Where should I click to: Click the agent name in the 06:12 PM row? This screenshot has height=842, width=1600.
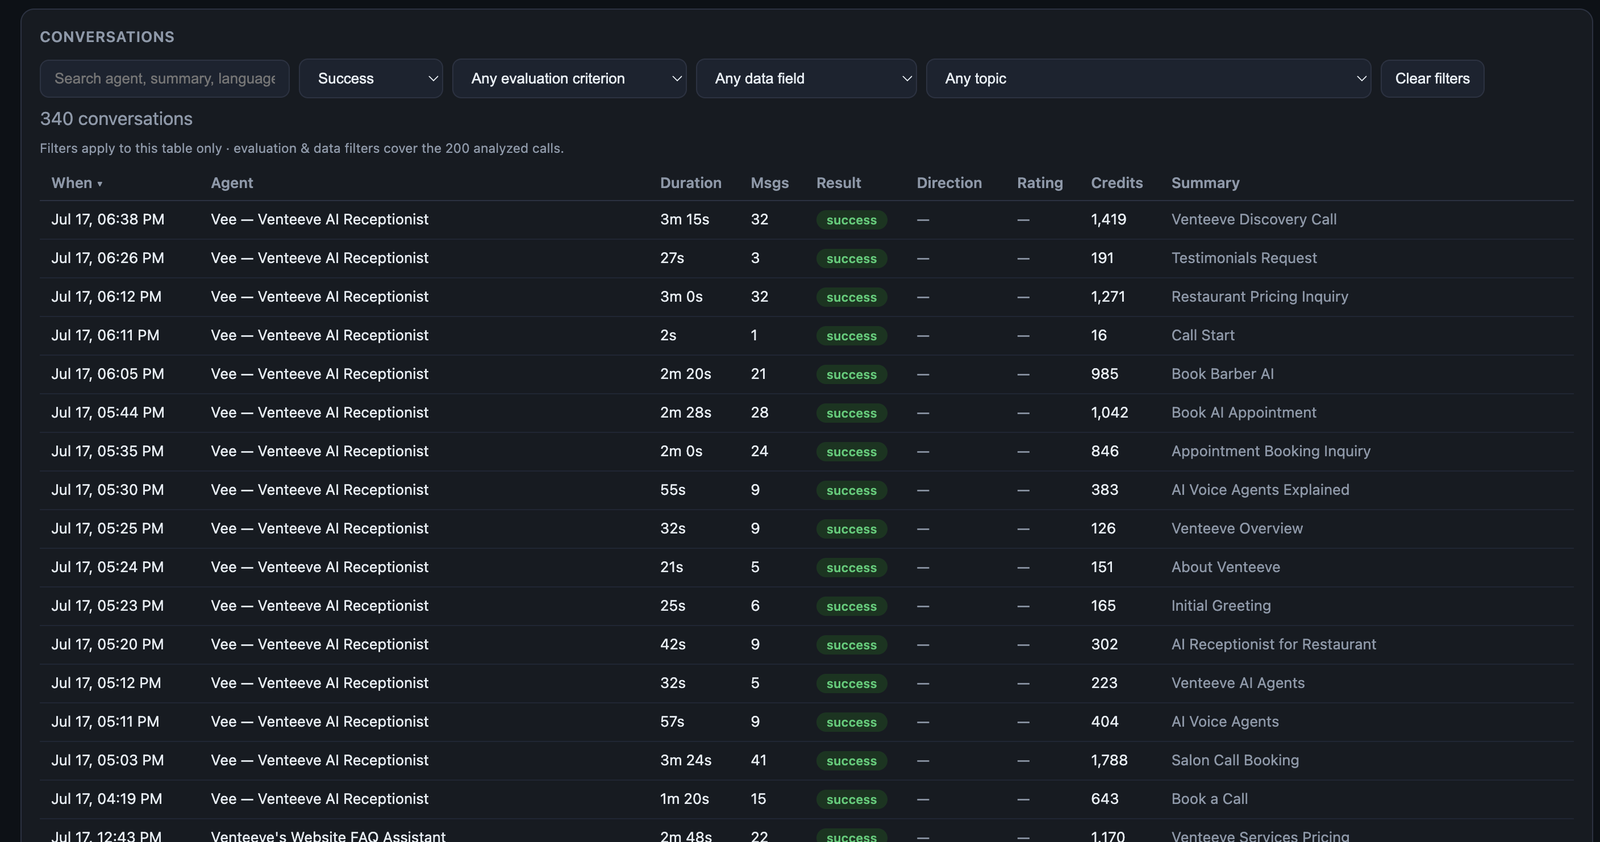pyautogui.click(x=320, y=297)
